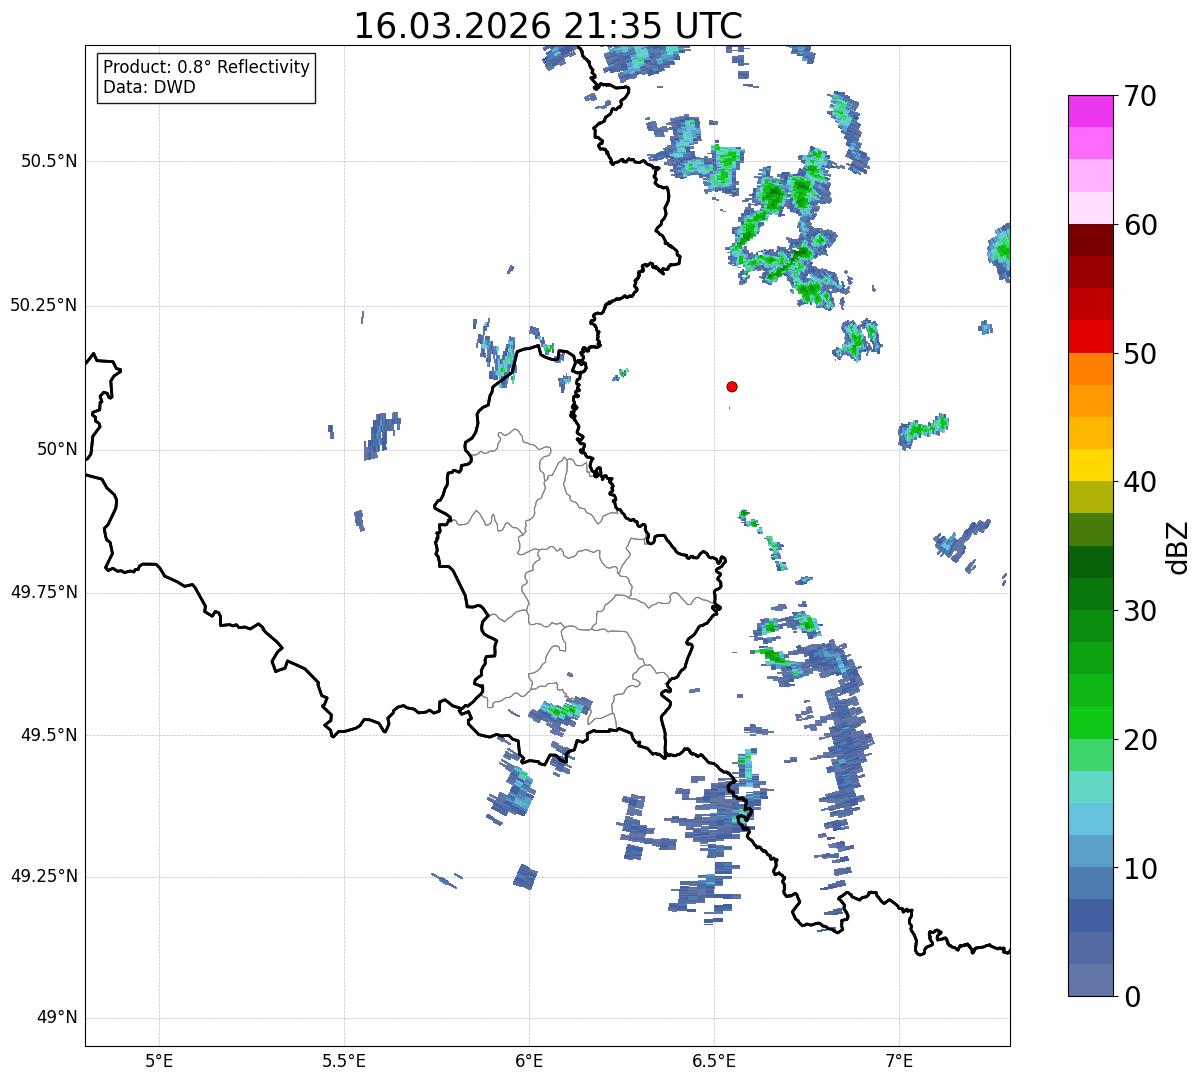Click the 49°N latitude axis label
This screenshot has height=1081, width=1202.
point(56,1018)
